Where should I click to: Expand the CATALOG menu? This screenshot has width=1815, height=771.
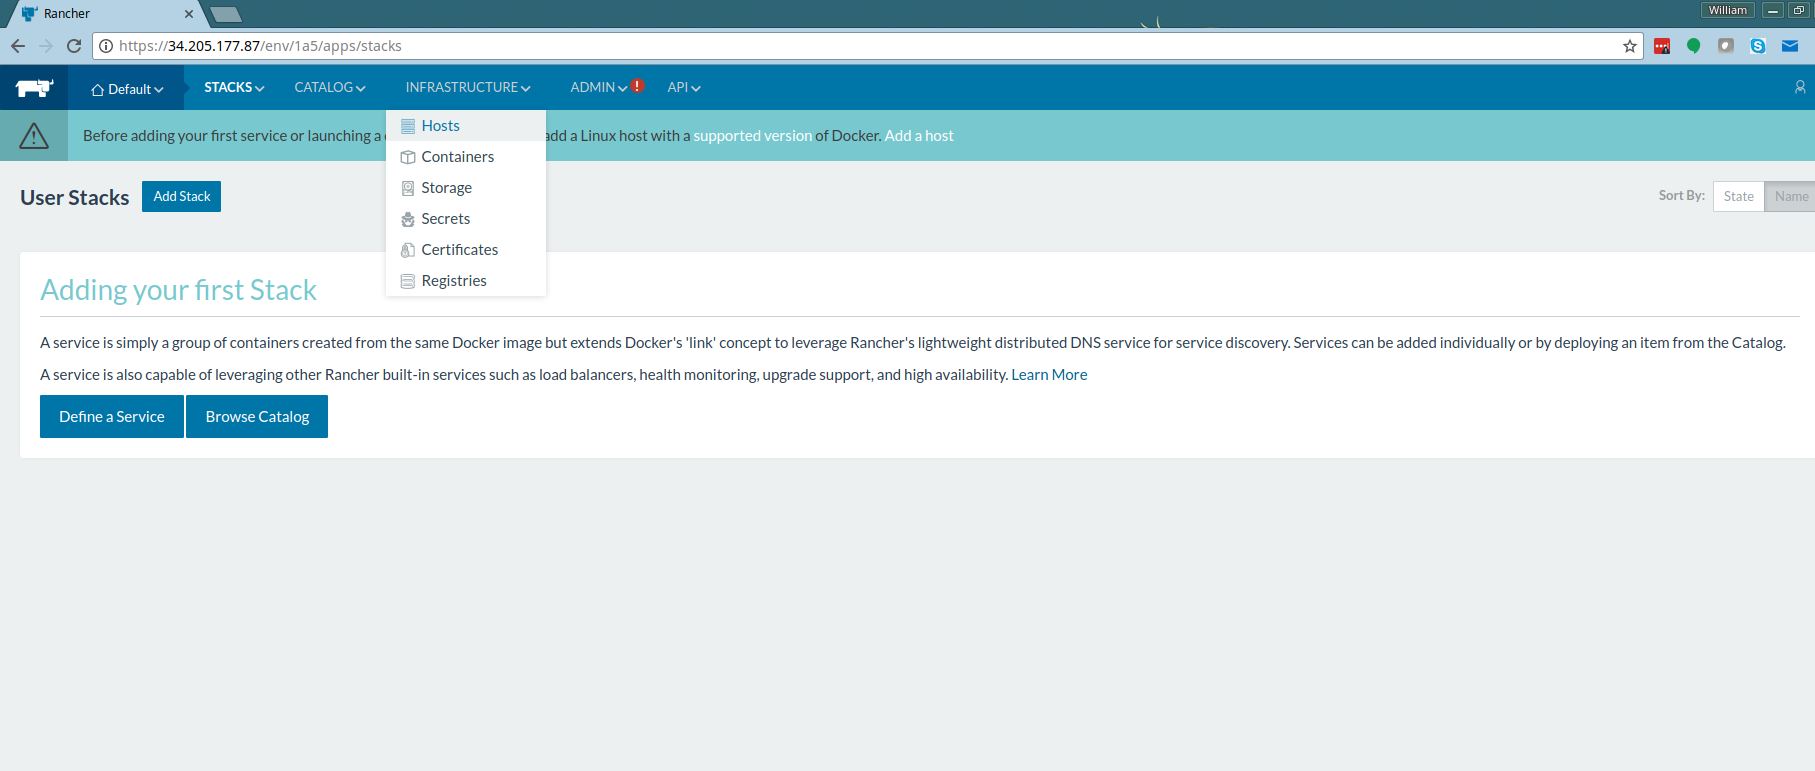pos(330,87)
